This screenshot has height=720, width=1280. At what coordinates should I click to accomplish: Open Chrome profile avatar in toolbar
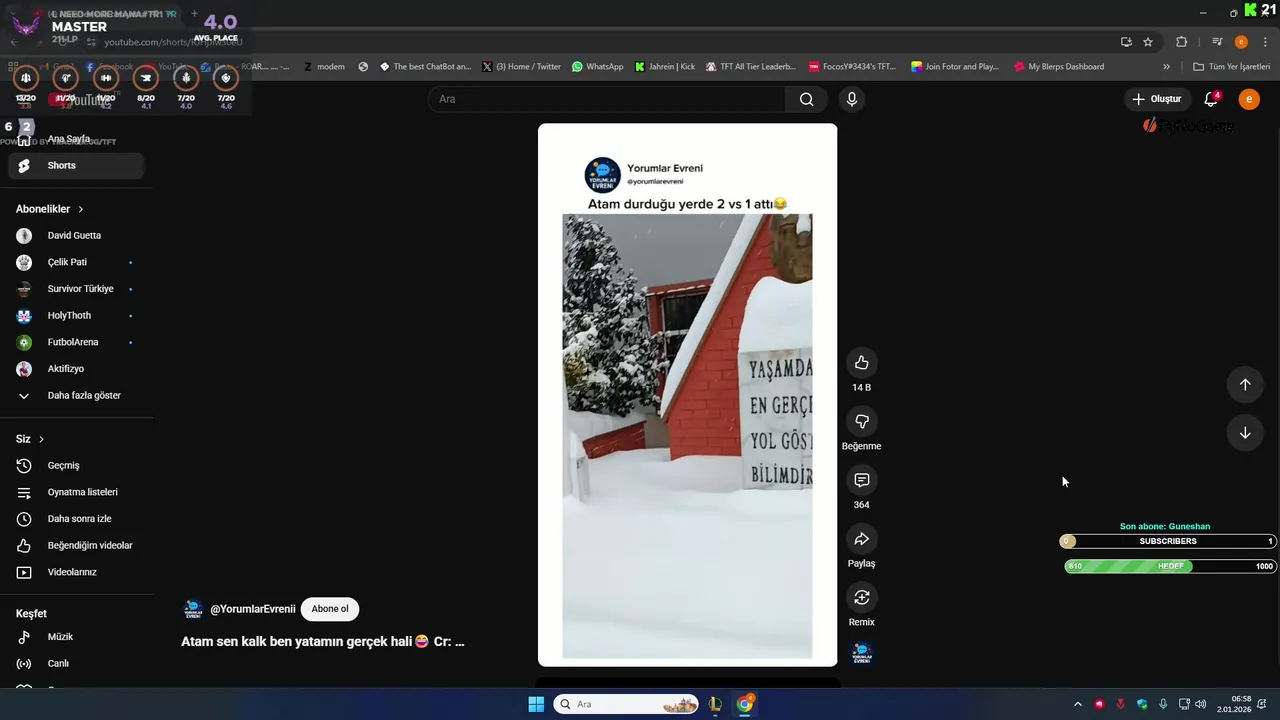pyautogui.click(x=1241, y=42)
